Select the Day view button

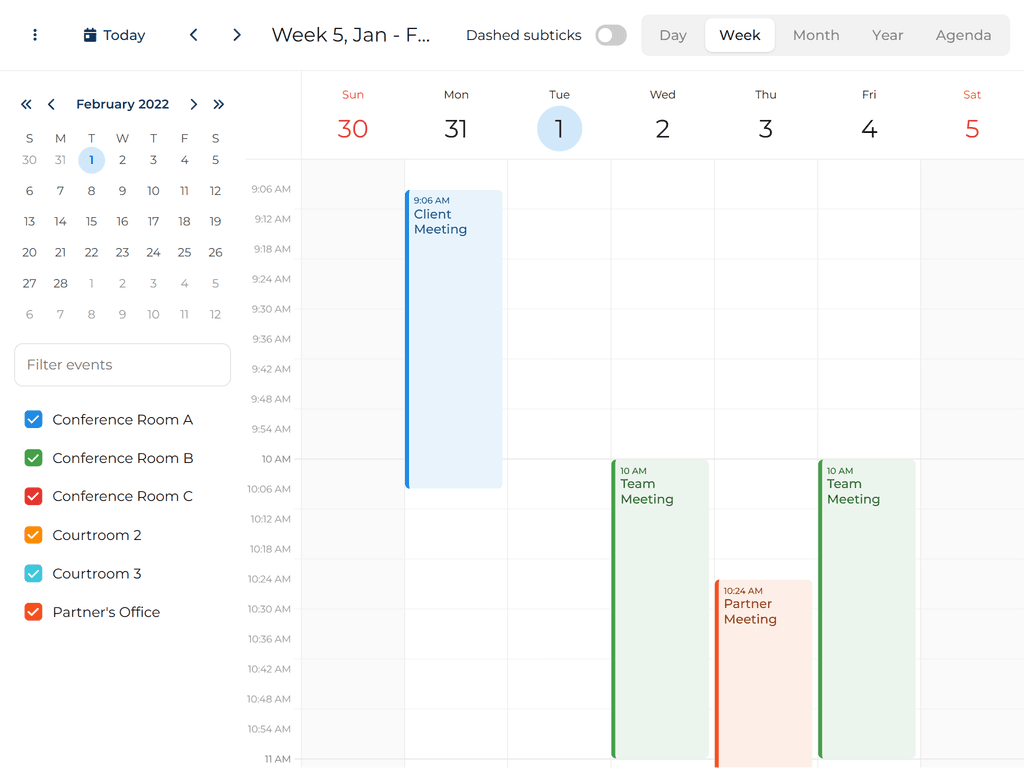tap(672, 35)
